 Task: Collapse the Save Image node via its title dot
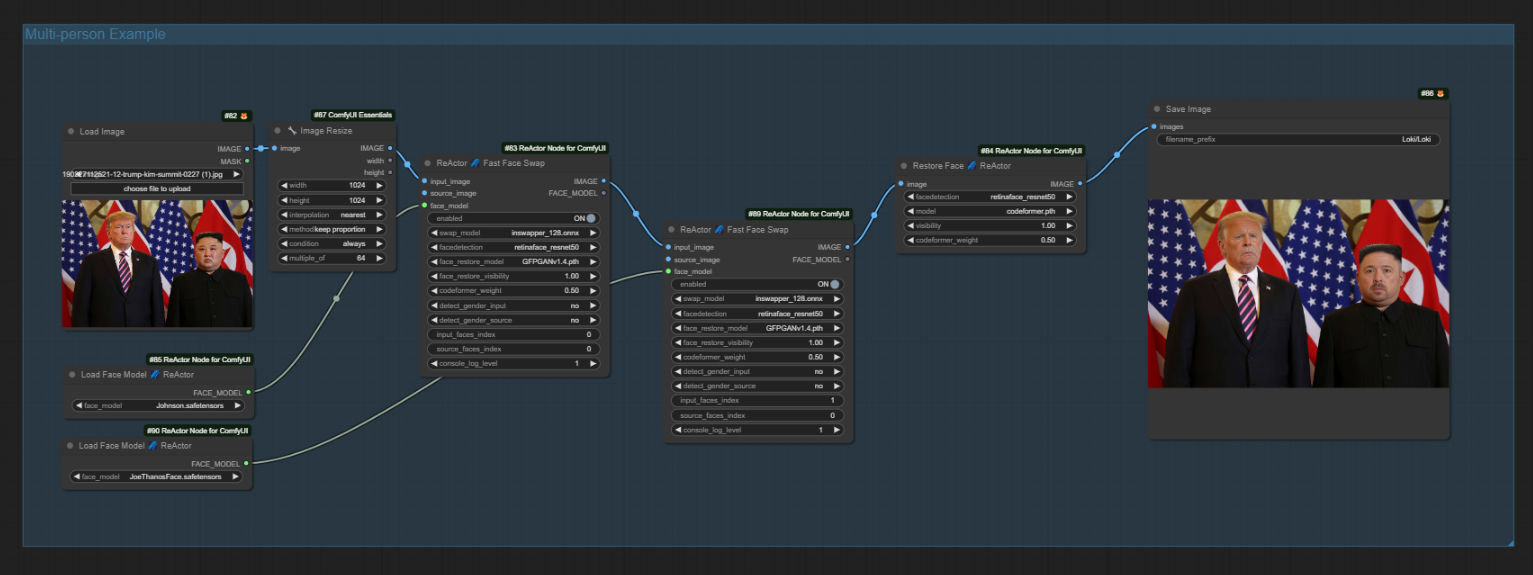pyautogui.click(x=1157, y=109)
